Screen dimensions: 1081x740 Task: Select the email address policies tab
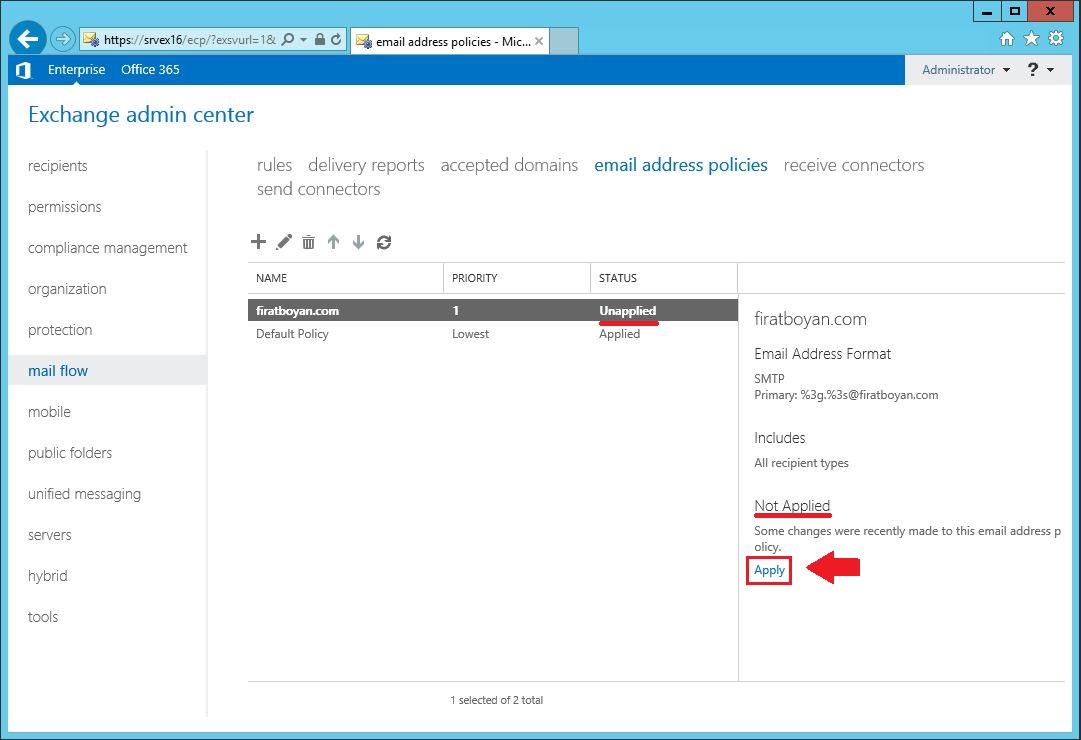(x=680, y=166)
